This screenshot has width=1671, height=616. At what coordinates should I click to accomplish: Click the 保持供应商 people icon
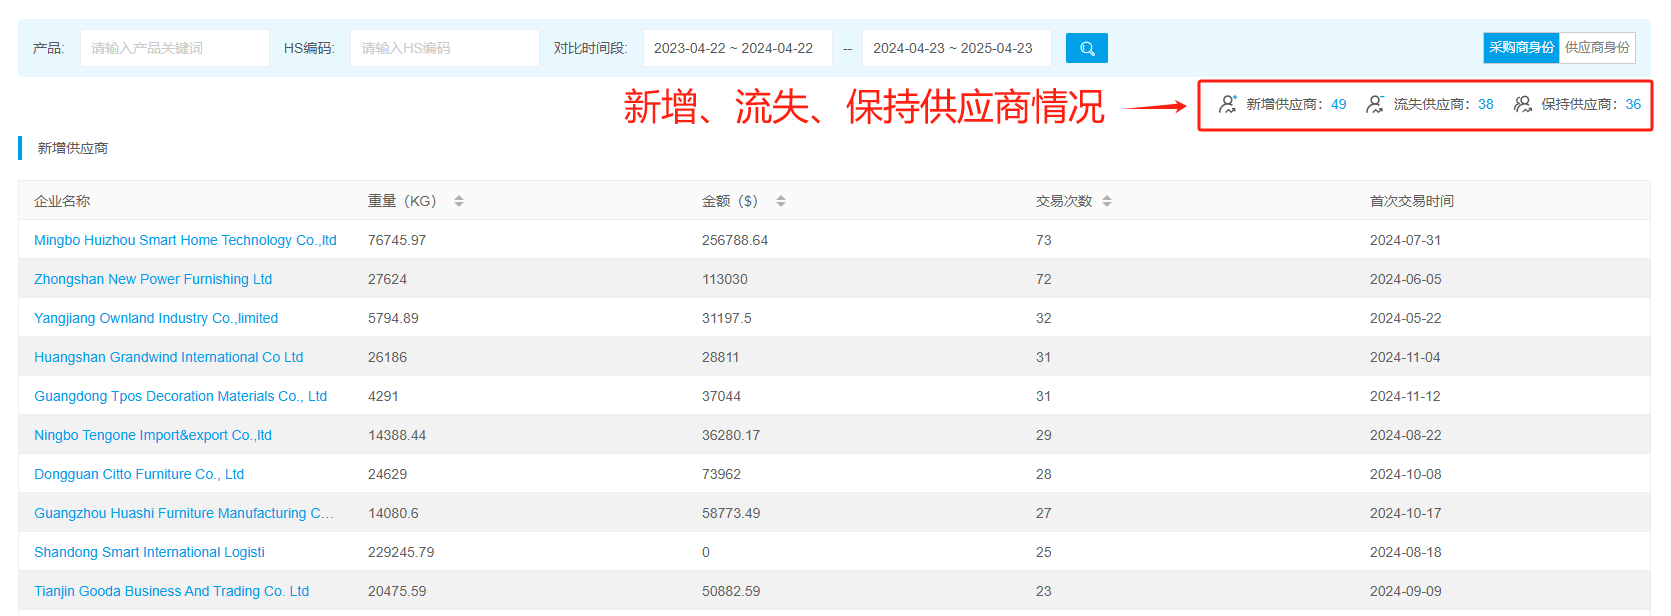pyautogui.click(x=1523, y=104)
